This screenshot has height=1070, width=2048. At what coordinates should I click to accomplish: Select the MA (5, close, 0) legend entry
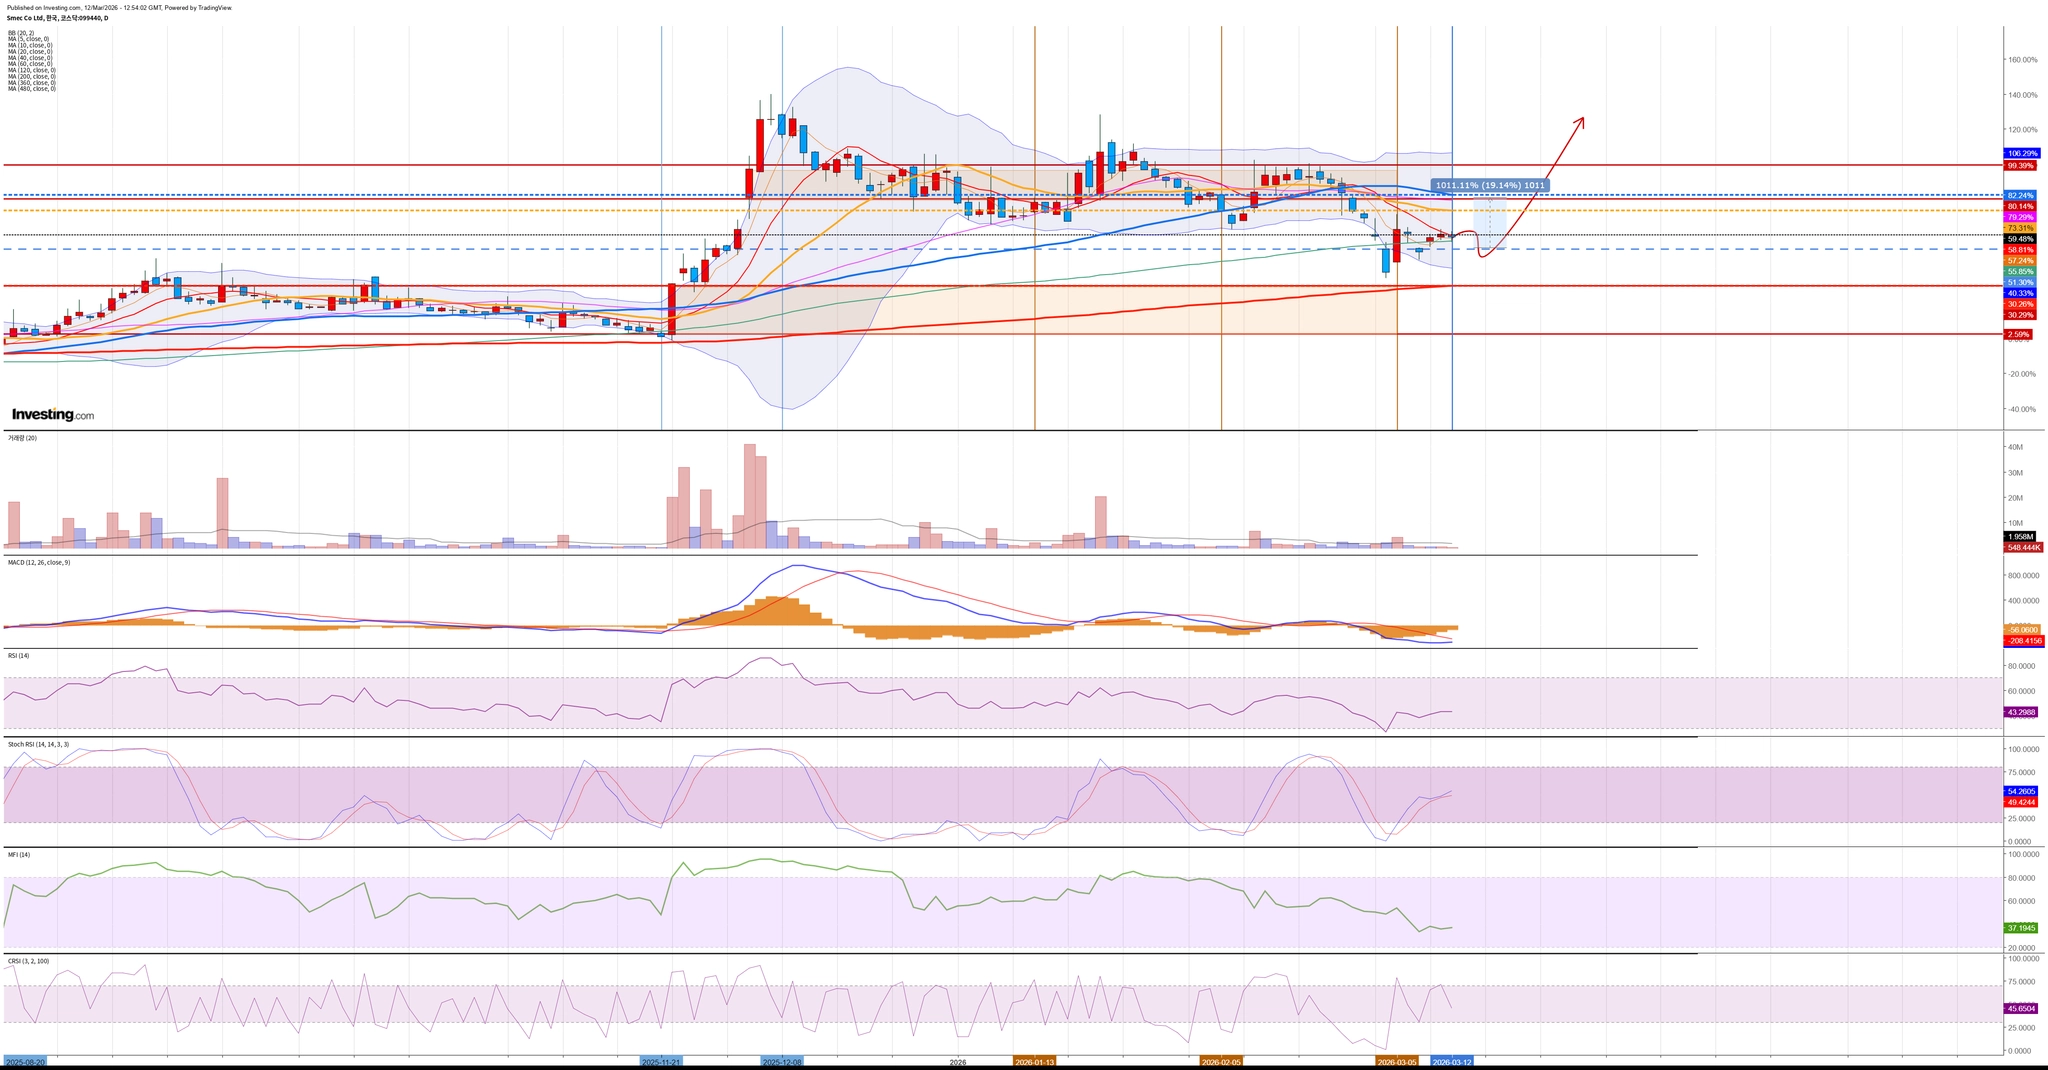click(30, 39)
